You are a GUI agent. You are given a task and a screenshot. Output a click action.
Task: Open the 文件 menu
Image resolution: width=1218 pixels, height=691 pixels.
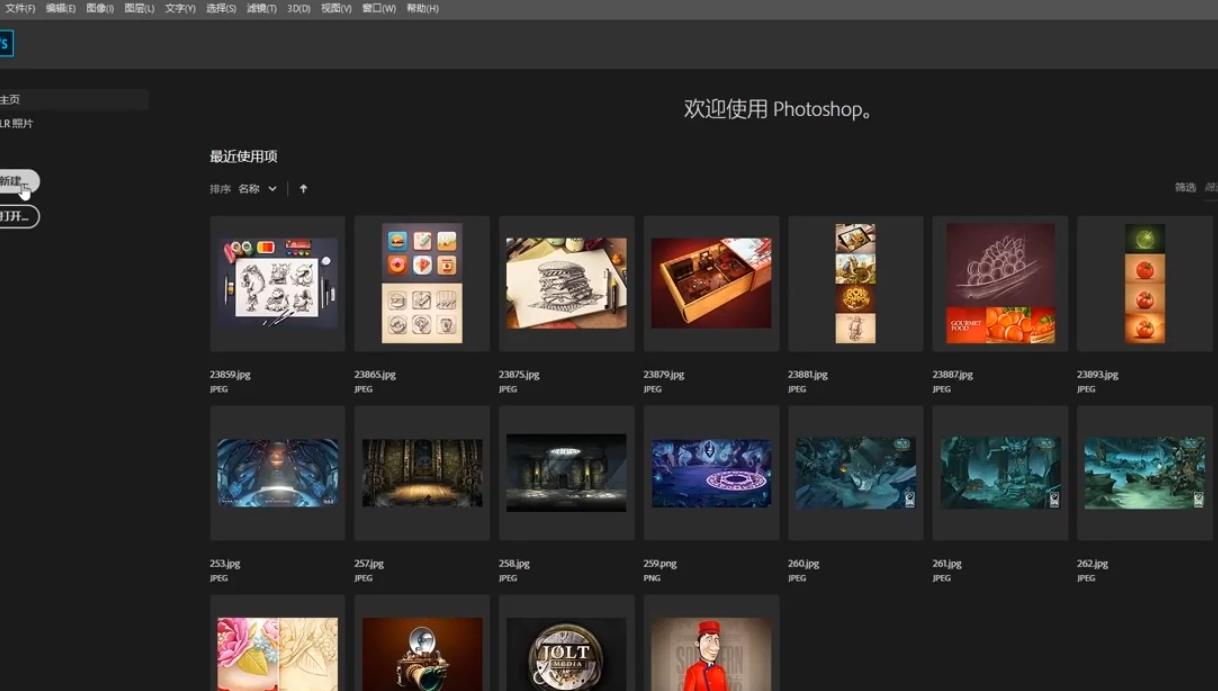coord(20,8)
